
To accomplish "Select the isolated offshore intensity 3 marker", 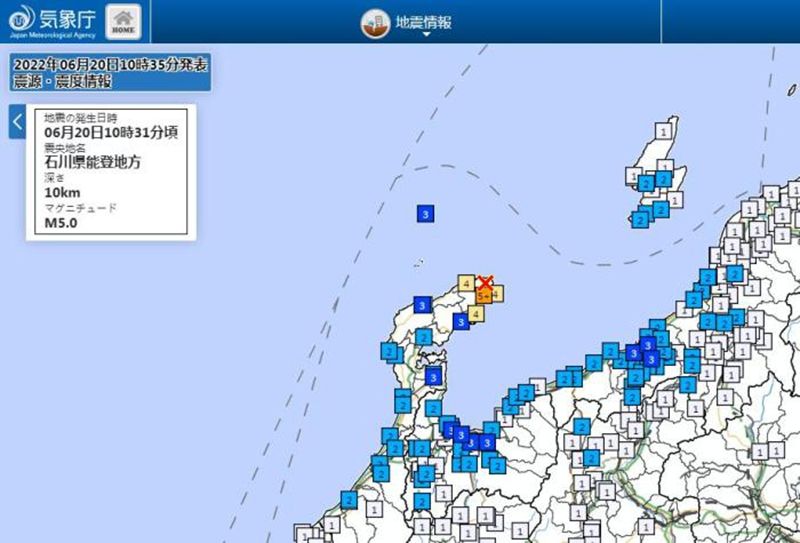I will (x=426, y=214).
